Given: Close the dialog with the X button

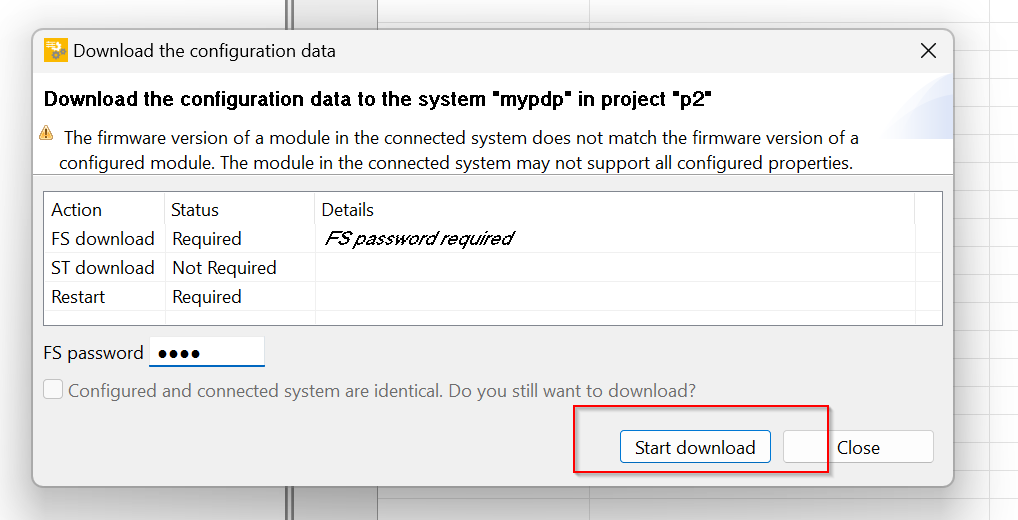Looking at the screenshot, I should (x=928, y=51).
